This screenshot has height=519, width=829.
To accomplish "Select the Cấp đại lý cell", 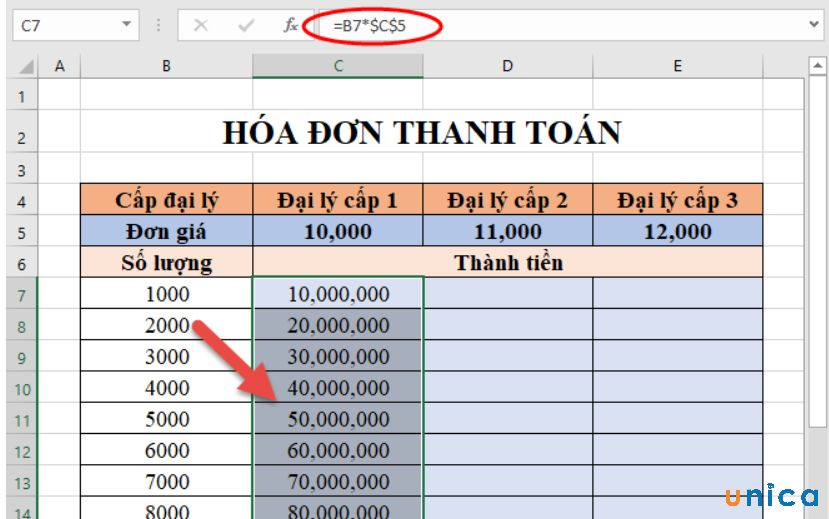I will [167, 200].
